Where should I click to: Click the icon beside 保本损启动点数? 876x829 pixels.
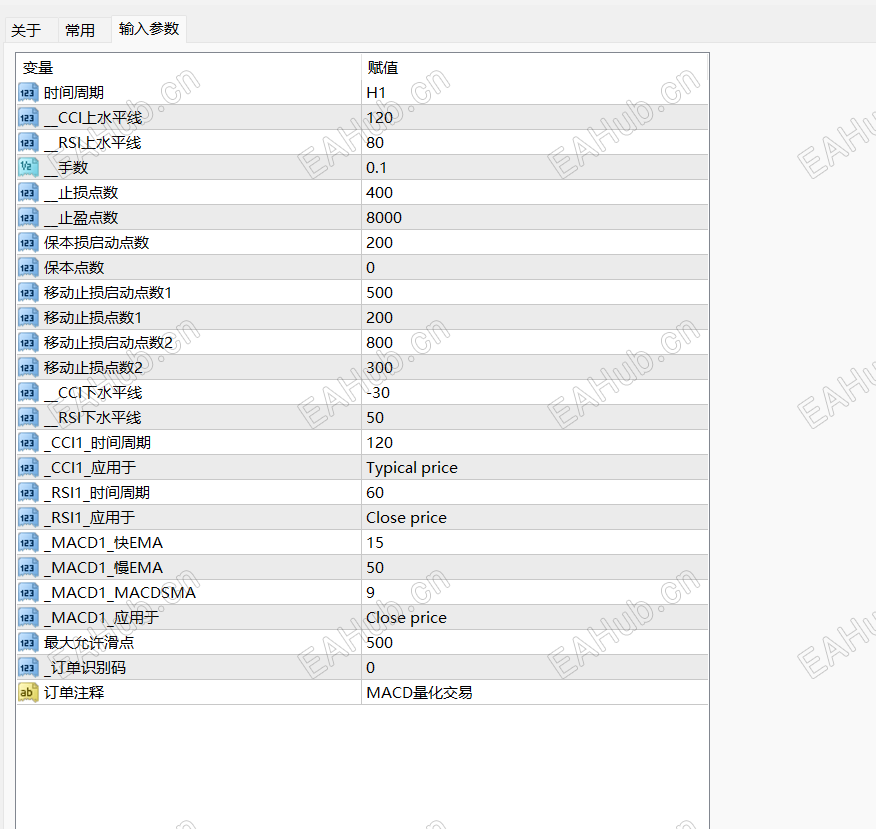pos(28,243)
